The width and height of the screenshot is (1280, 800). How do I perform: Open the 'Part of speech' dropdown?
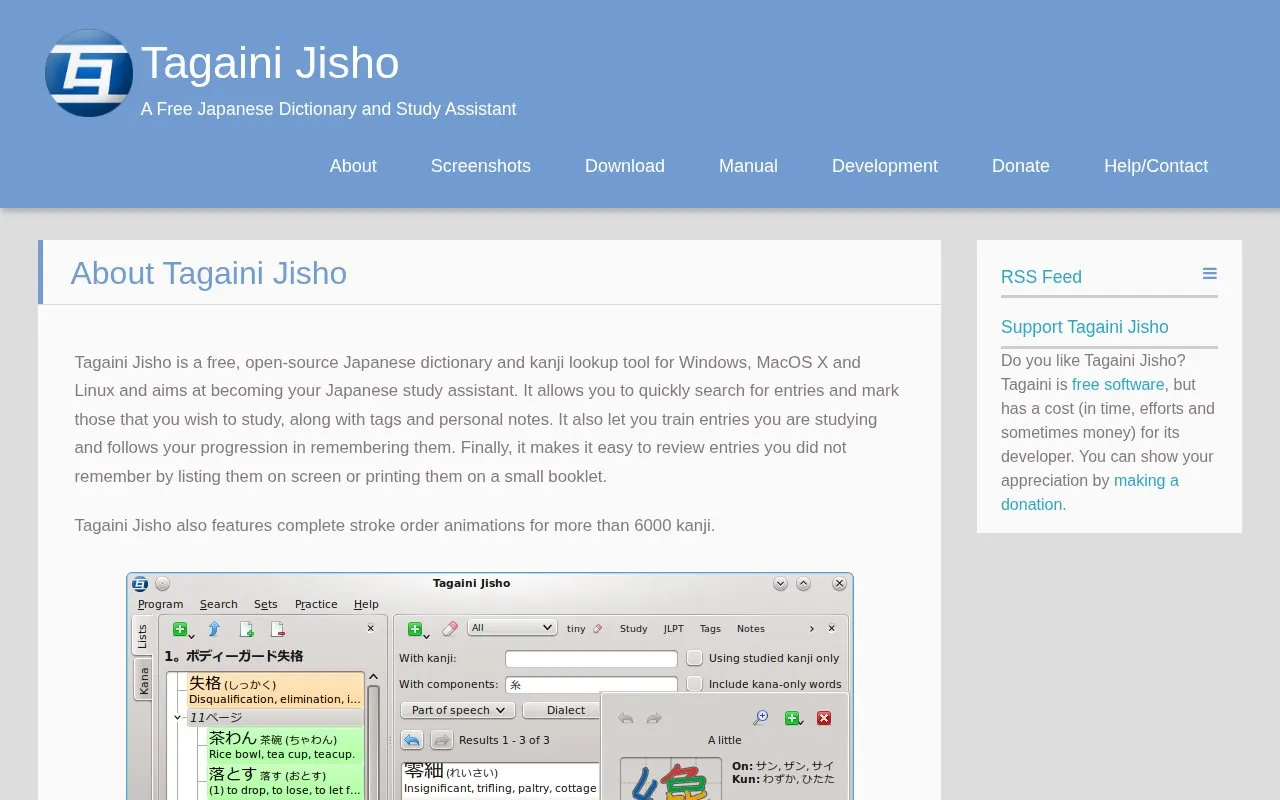point(458,710)
